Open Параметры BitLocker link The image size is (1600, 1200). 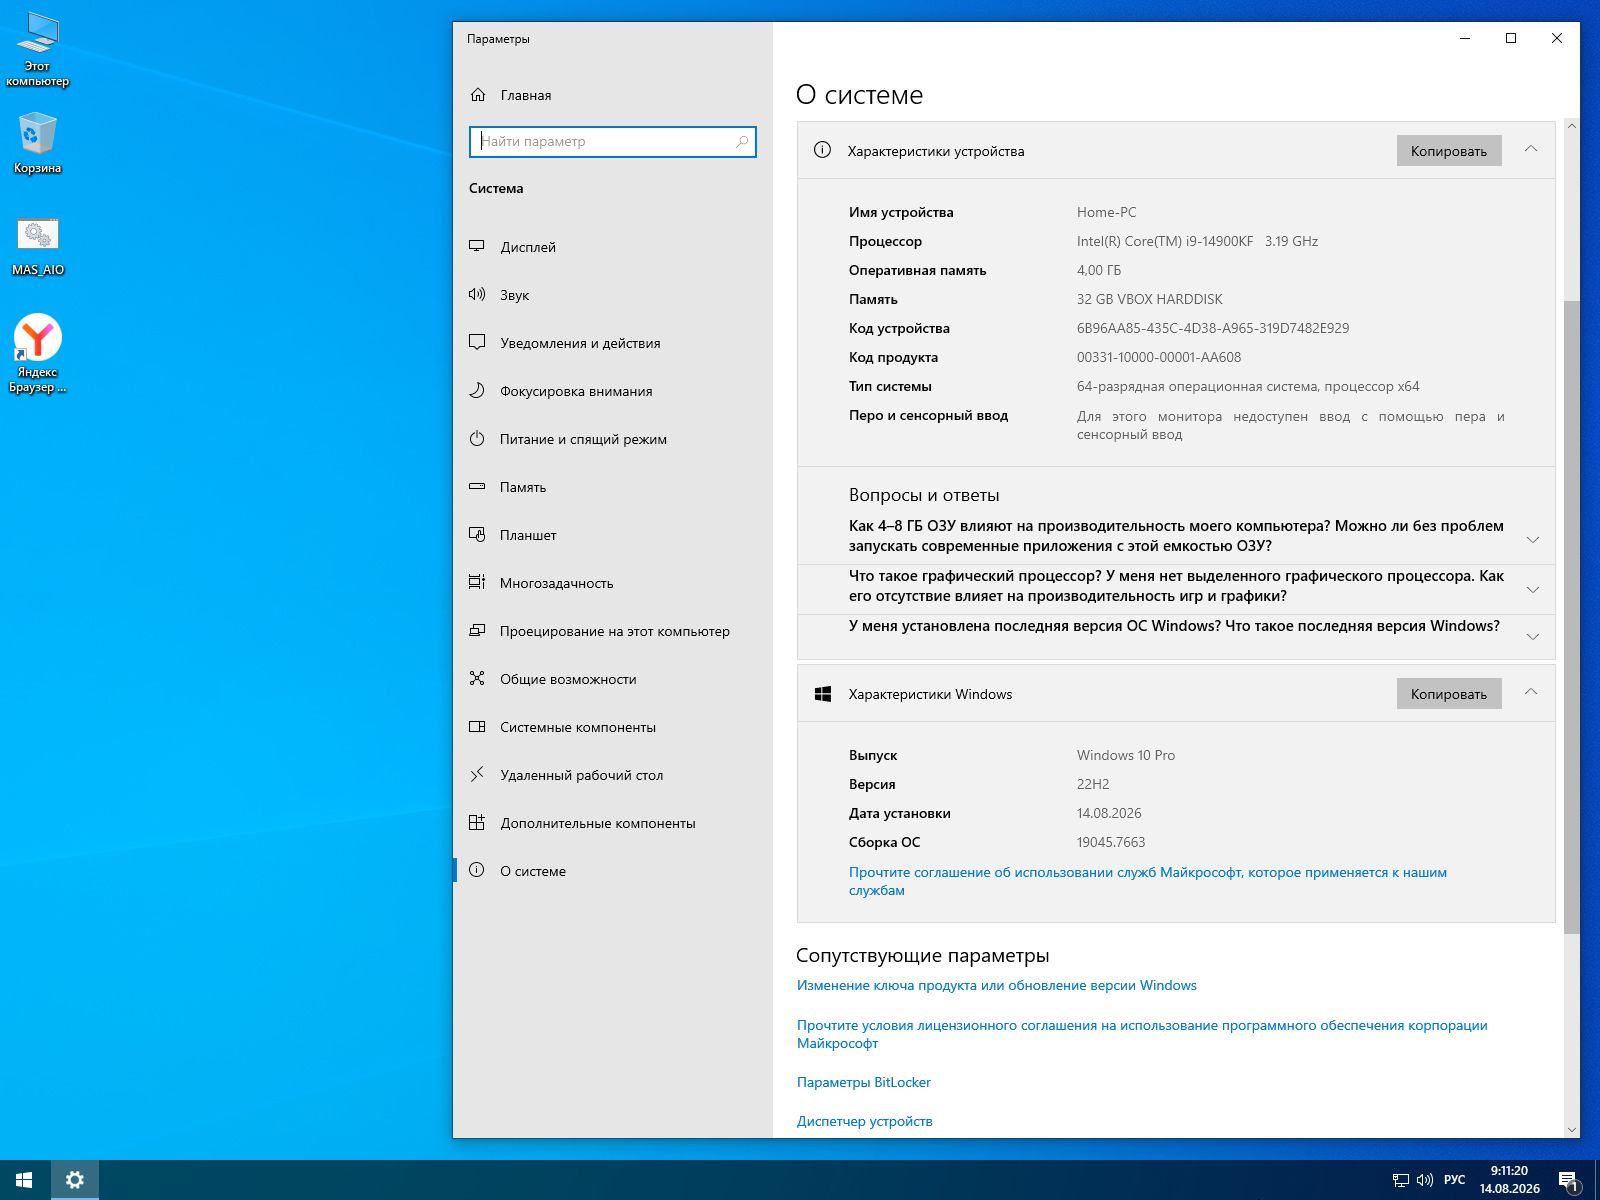point(864,1082)
